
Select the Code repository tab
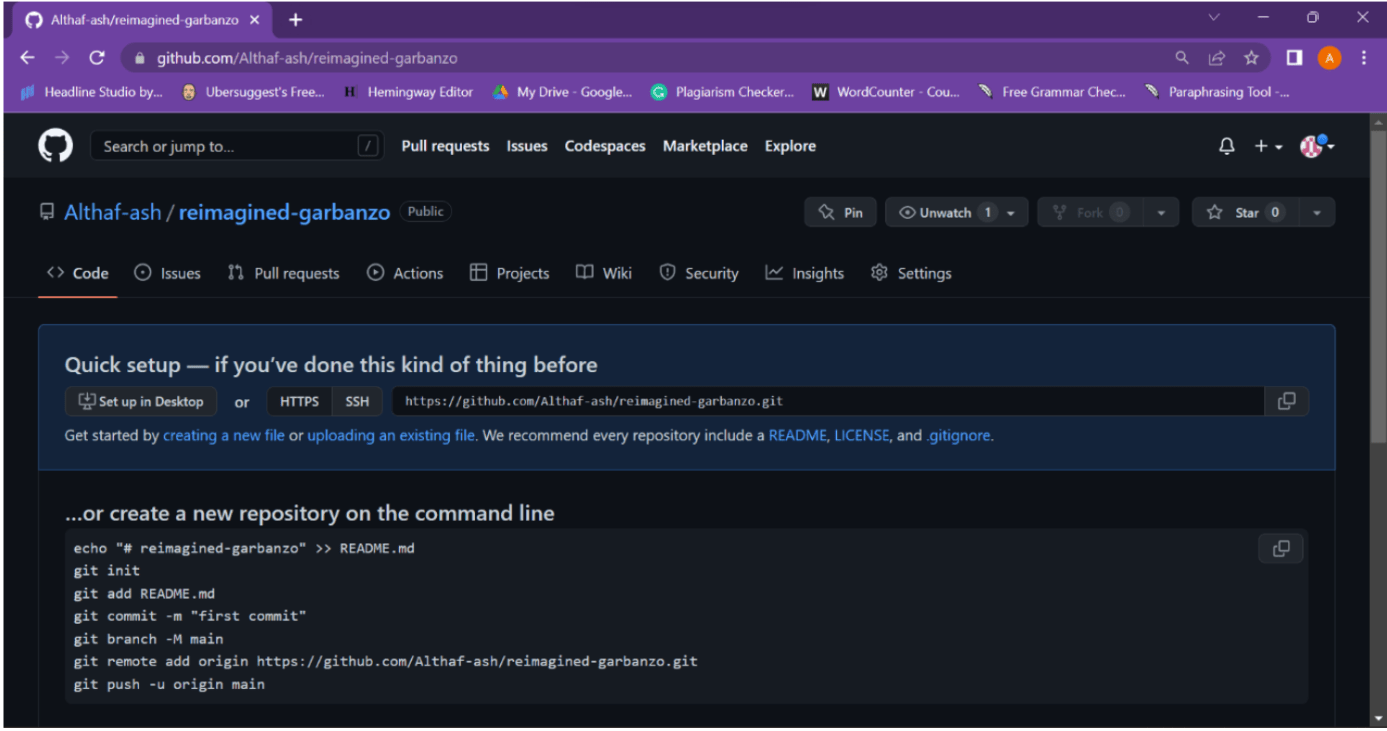(x=78, y=273)
